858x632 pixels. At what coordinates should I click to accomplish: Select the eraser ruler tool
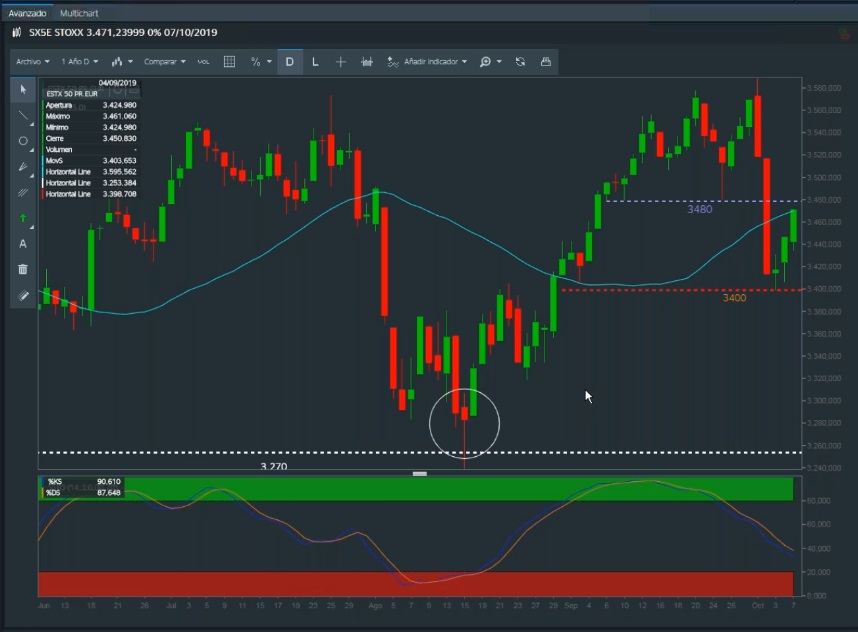[x=23, y=295]
